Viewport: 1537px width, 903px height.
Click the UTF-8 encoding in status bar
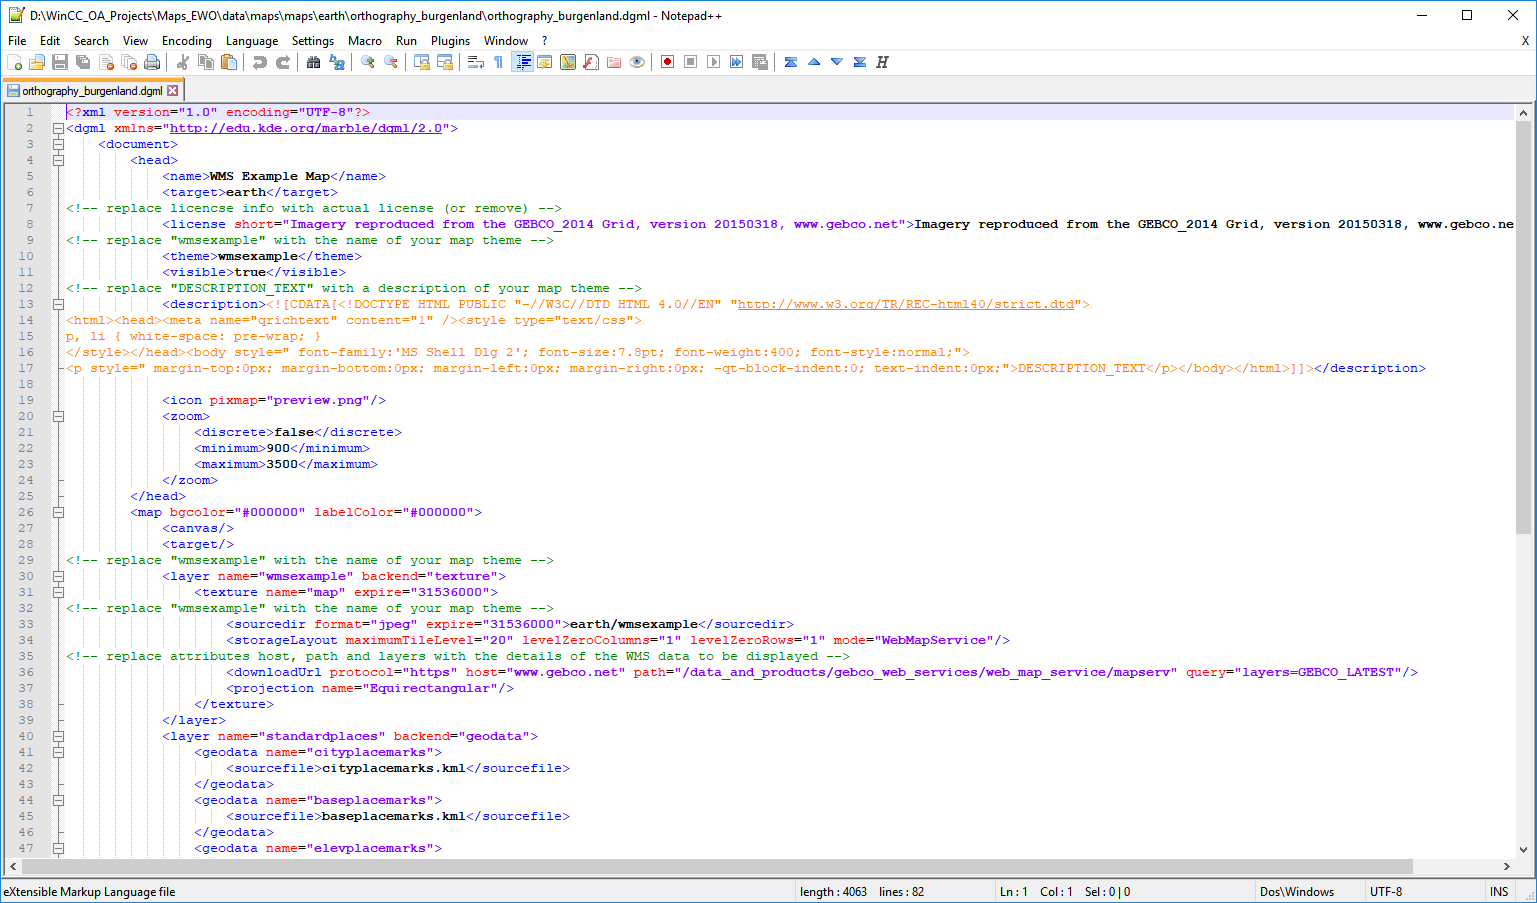pos(1385,892)
